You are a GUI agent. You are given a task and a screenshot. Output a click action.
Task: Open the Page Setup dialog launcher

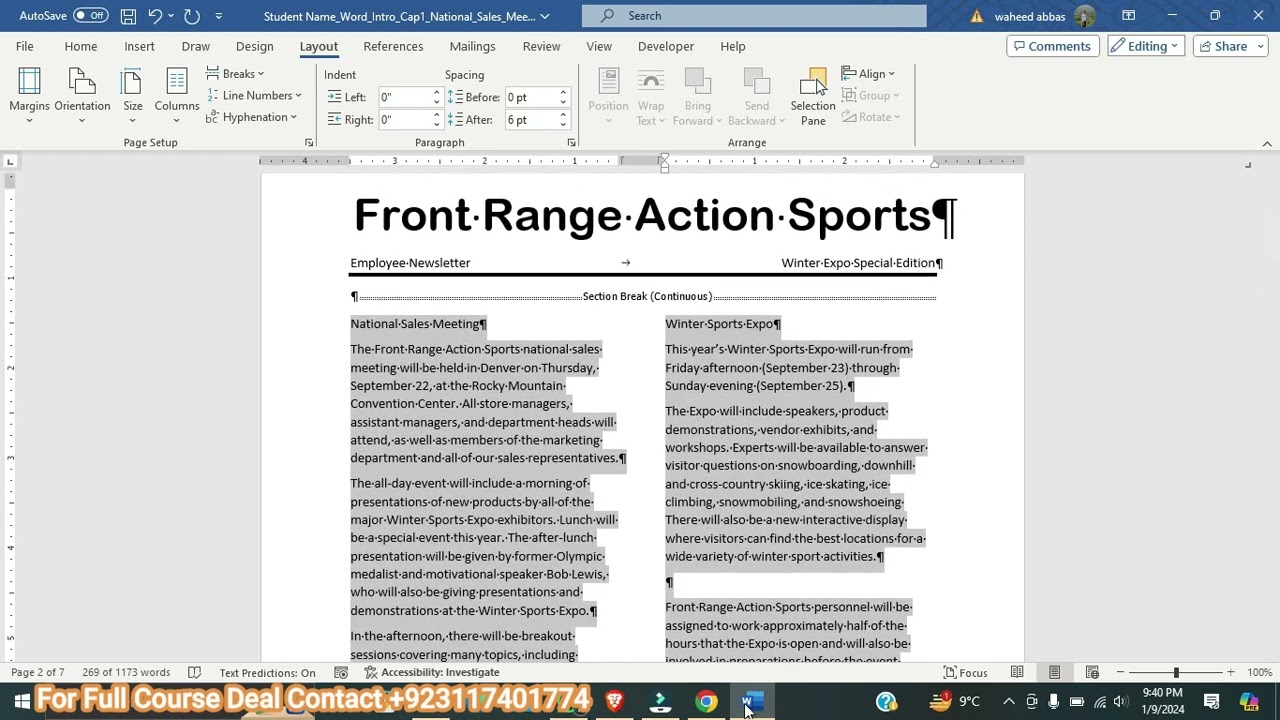point(309,143)
